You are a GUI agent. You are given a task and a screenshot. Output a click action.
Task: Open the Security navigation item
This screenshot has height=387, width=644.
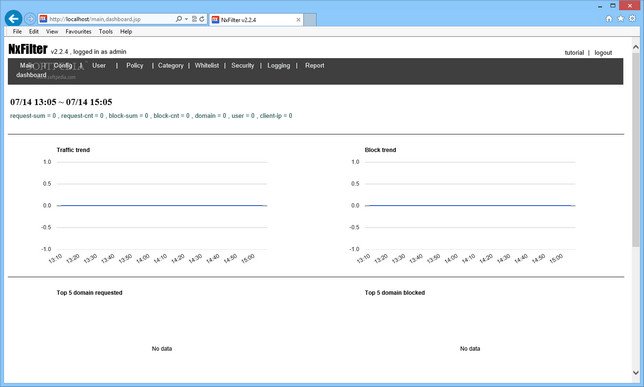tap(242, 65)
